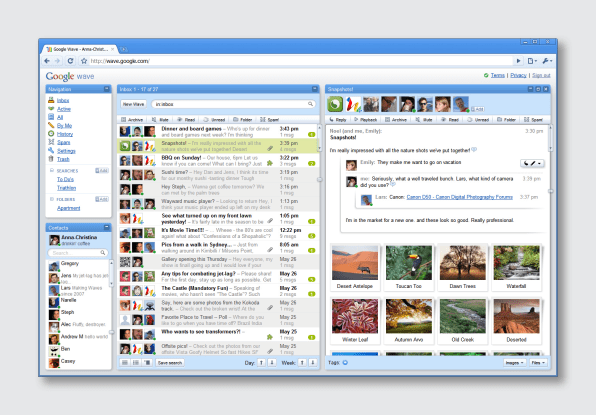Click the Sign out link
This screenshot has width=596, height=415.
pyautogui.click(x=541, y=75)
